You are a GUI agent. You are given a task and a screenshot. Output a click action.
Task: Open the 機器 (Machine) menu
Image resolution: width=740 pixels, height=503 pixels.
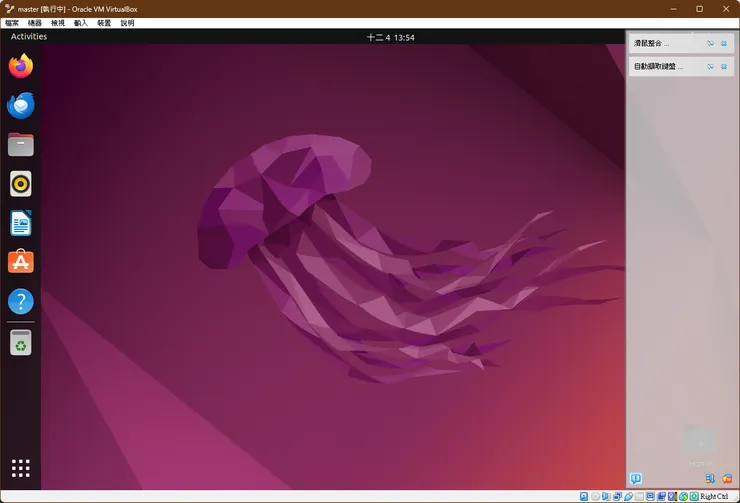pyautogui.click(x=35, y=22)
